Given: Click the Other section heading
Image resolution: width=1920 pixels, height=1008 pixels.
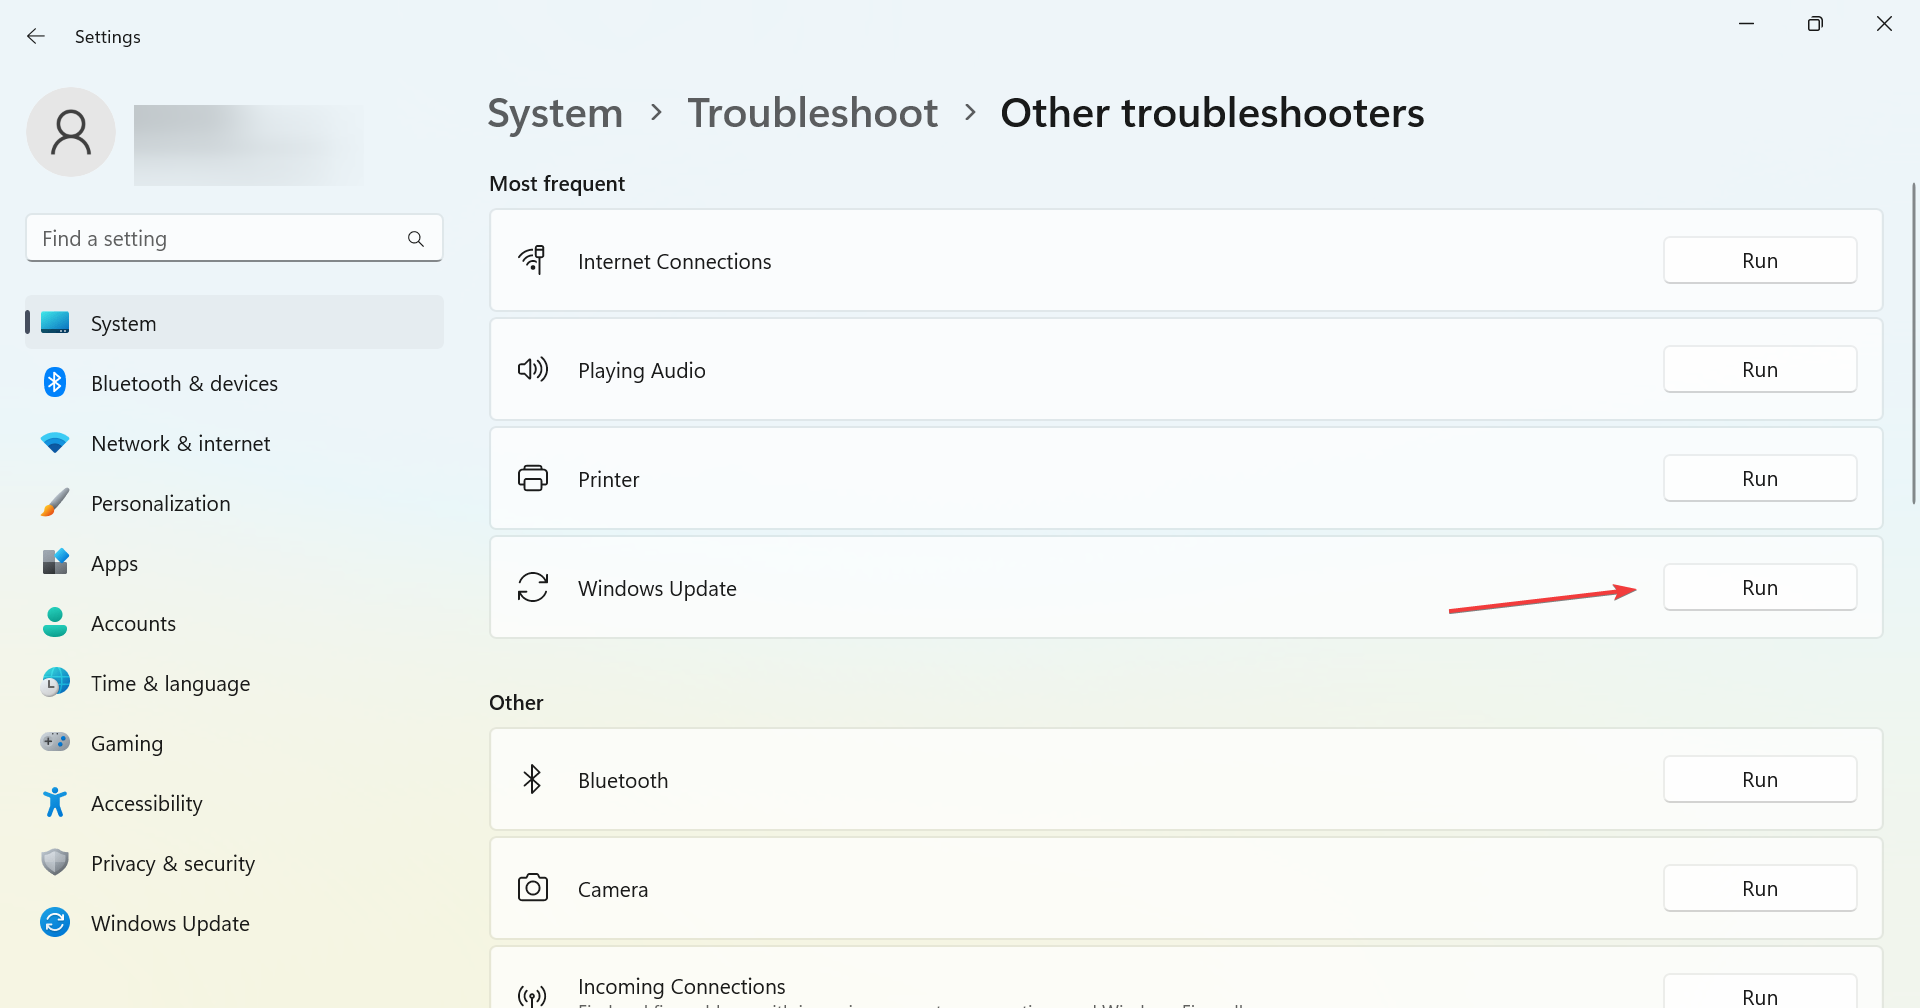Looking at the screenshot, I should [516, 703].
